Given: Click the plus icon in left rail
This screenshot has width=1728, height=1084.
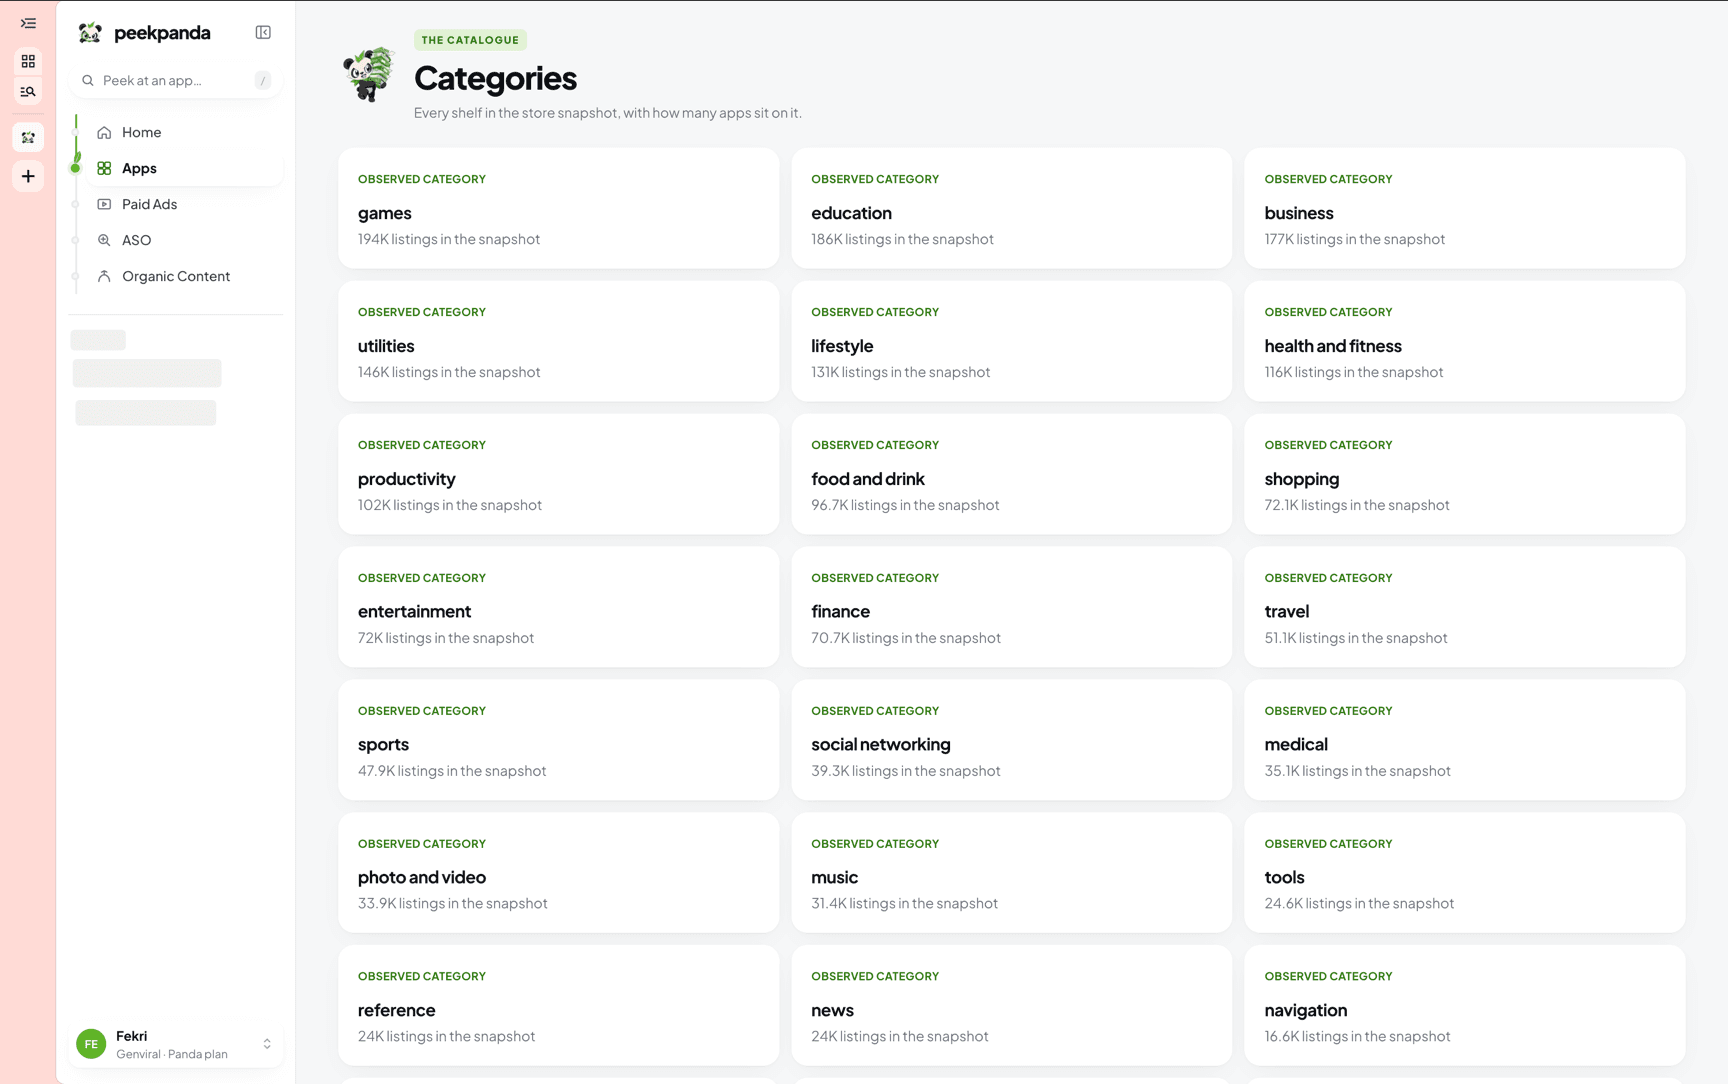Looking at the screenshot, I should coord(28,177).
